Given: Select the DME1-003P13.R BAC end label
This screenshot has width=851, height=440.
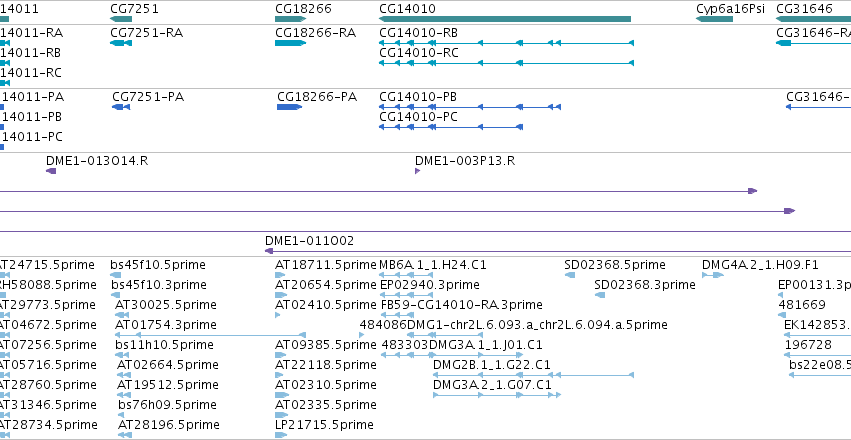Looking at the screenshot, I should coord(465,161).
